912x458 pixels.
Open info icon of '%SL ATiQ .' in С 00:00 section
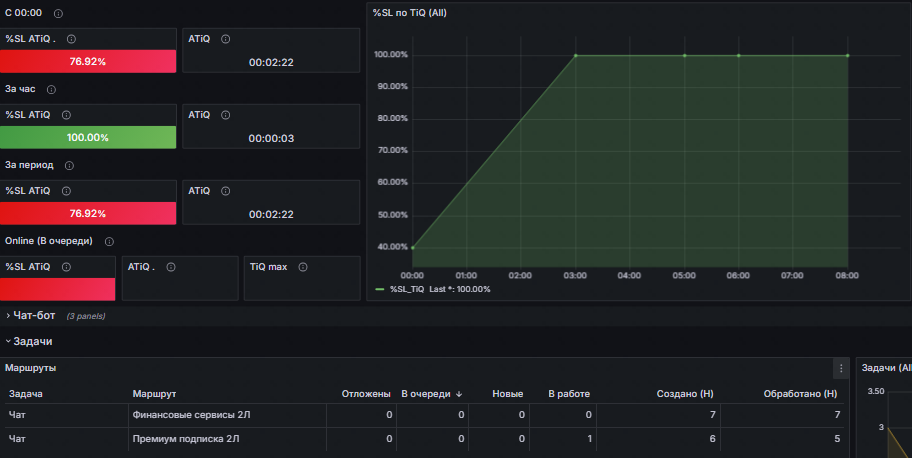[71, 39]
